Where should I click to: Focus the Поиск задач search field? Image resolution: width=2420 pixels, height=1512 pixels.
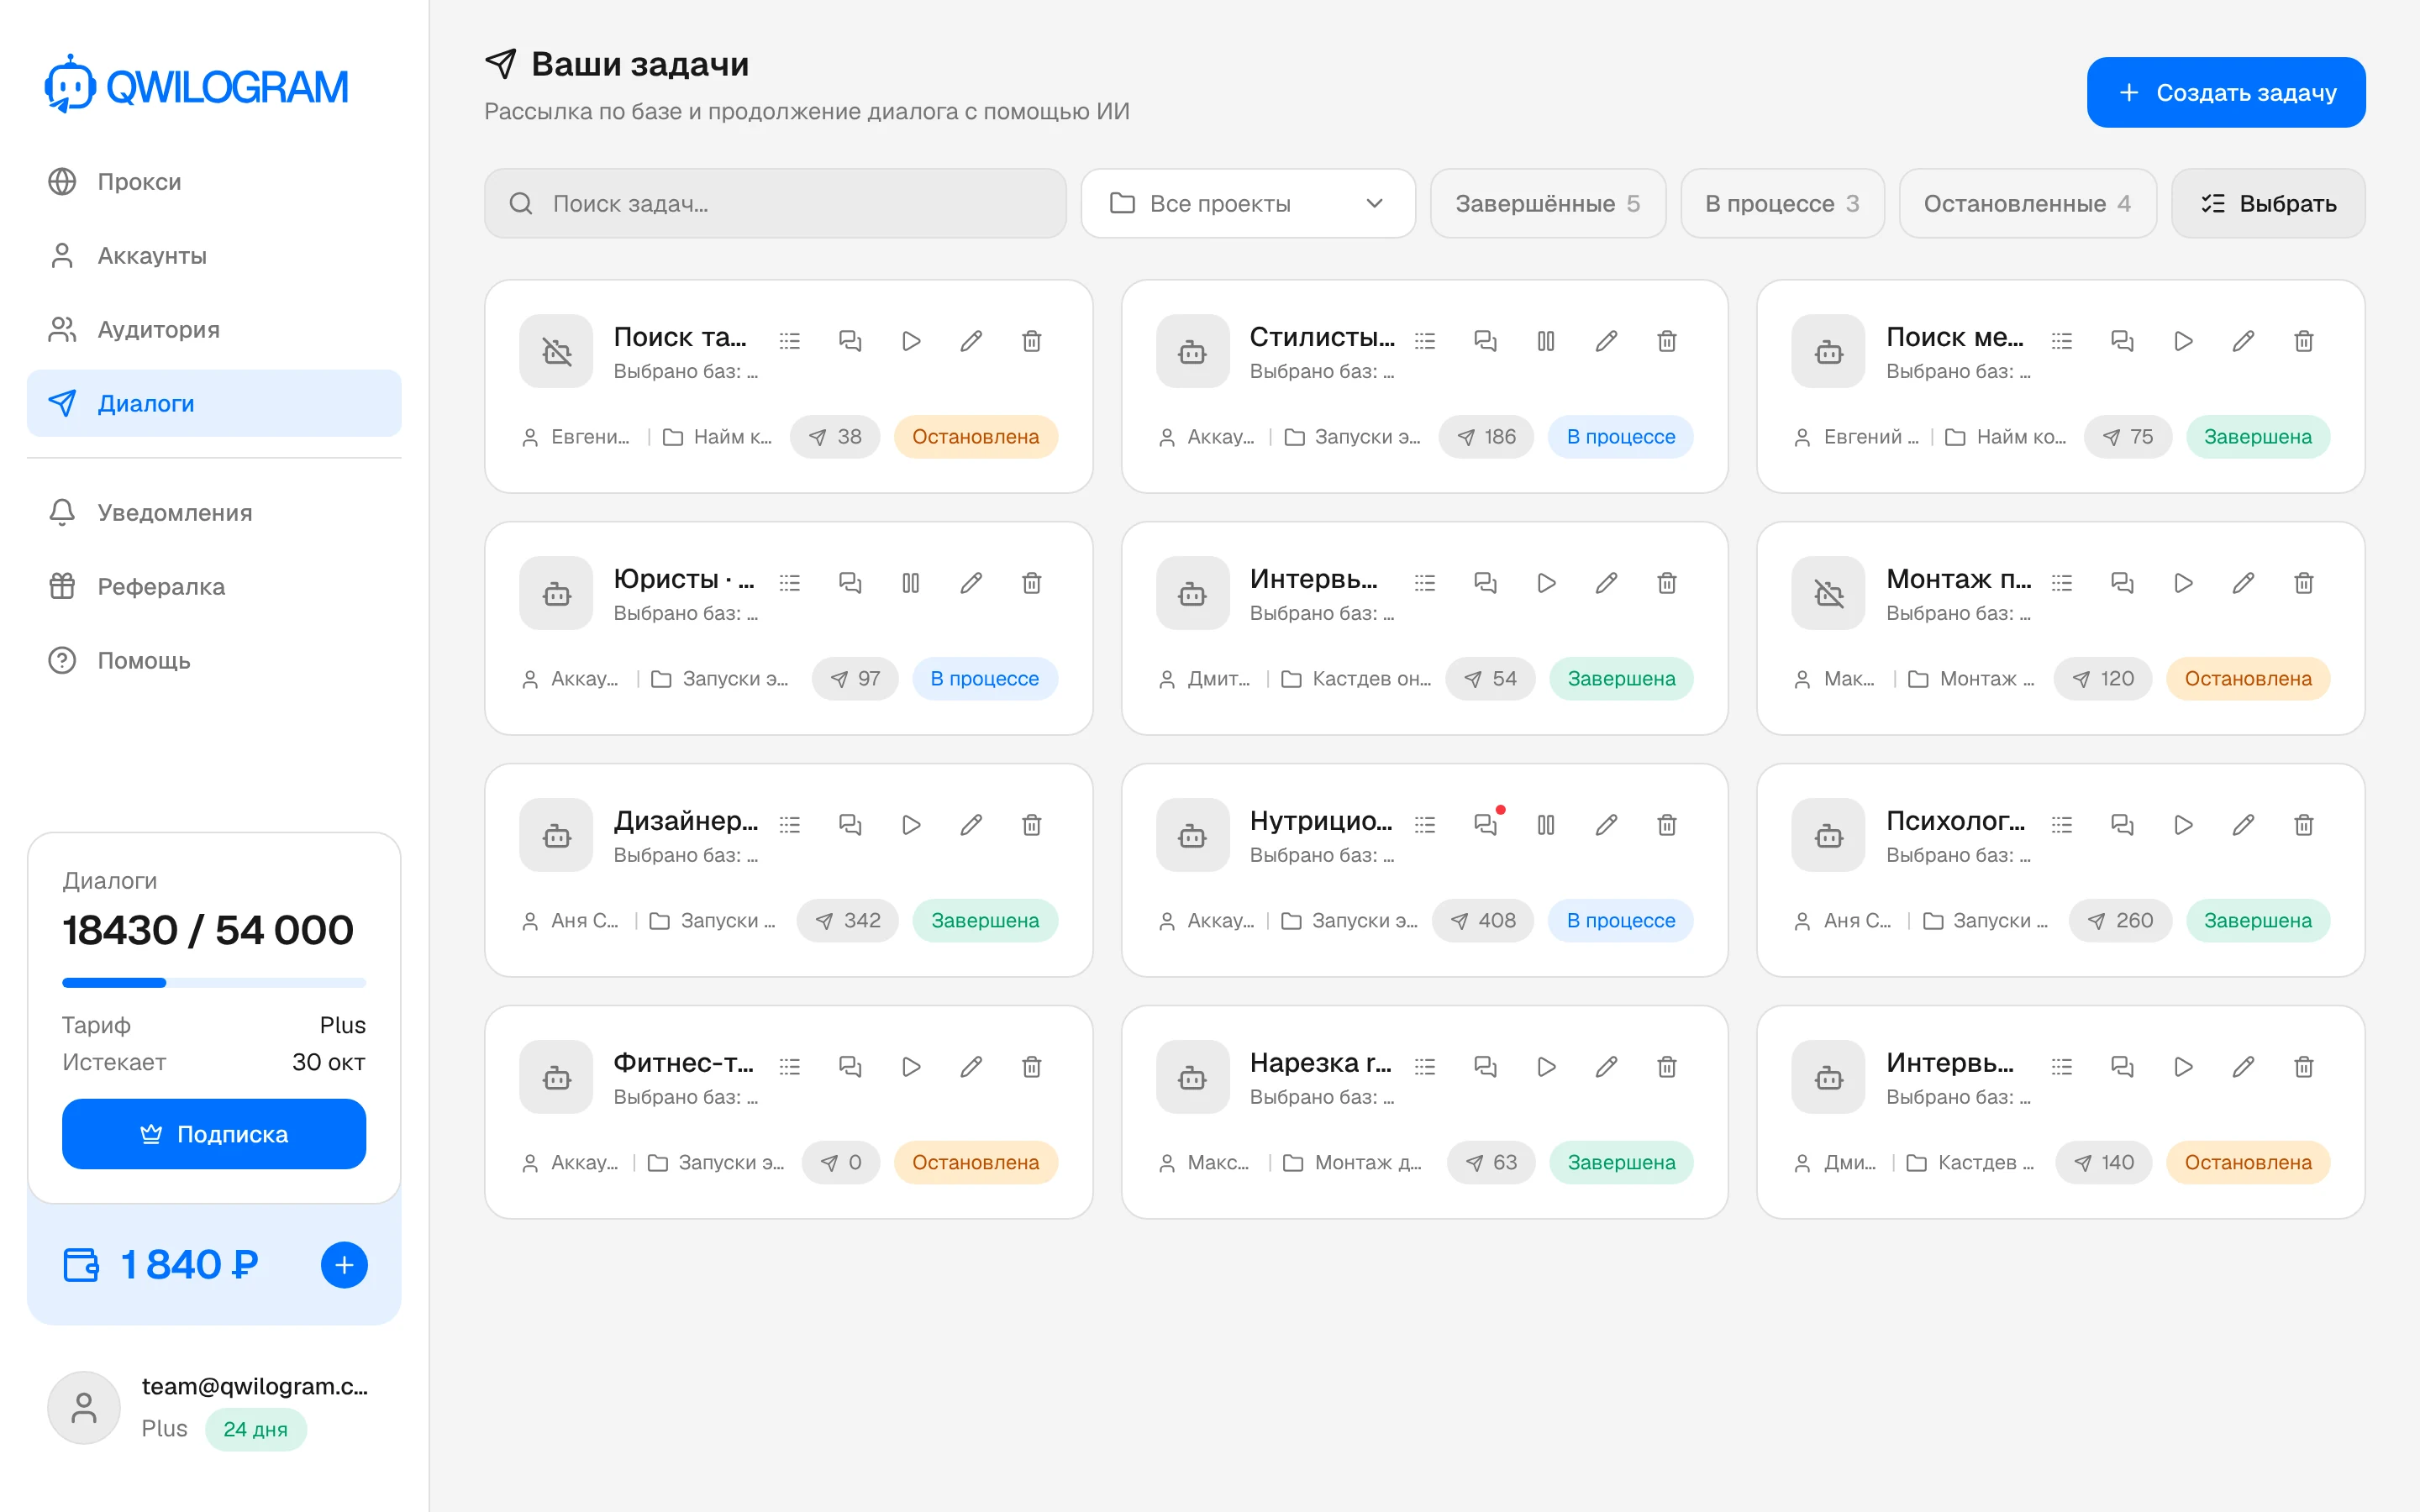(x=775, y=204)
